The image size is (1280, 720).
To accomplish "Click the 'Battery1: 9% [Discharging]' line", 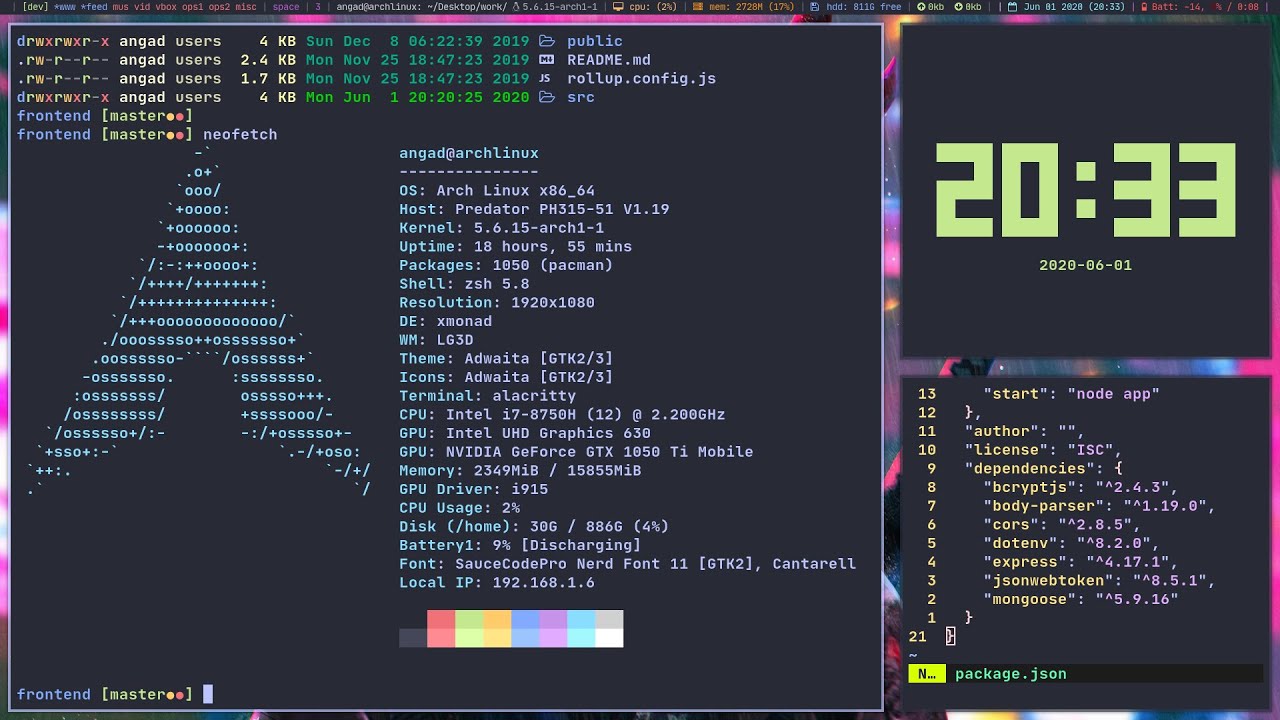I will [520, 545].
